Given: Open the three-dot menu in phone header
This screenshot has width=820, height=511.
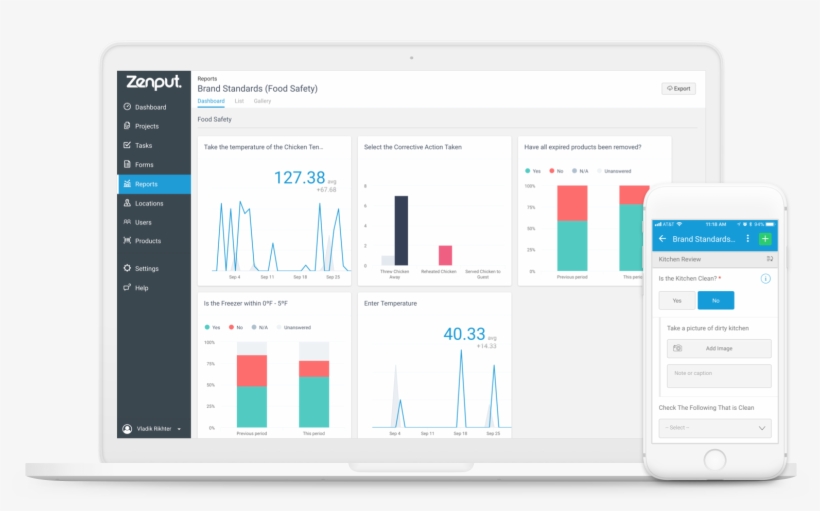Looking at the screenshot, I should tap(748, 239).
